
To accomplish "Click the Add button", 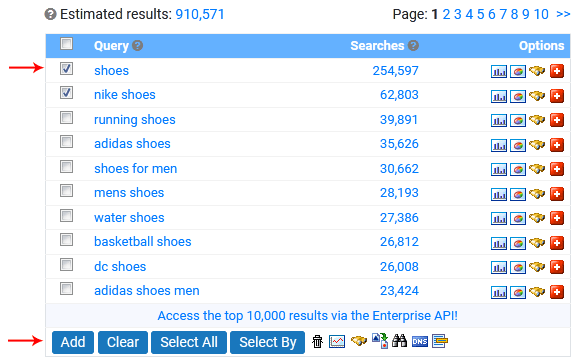I will (73, 342).
